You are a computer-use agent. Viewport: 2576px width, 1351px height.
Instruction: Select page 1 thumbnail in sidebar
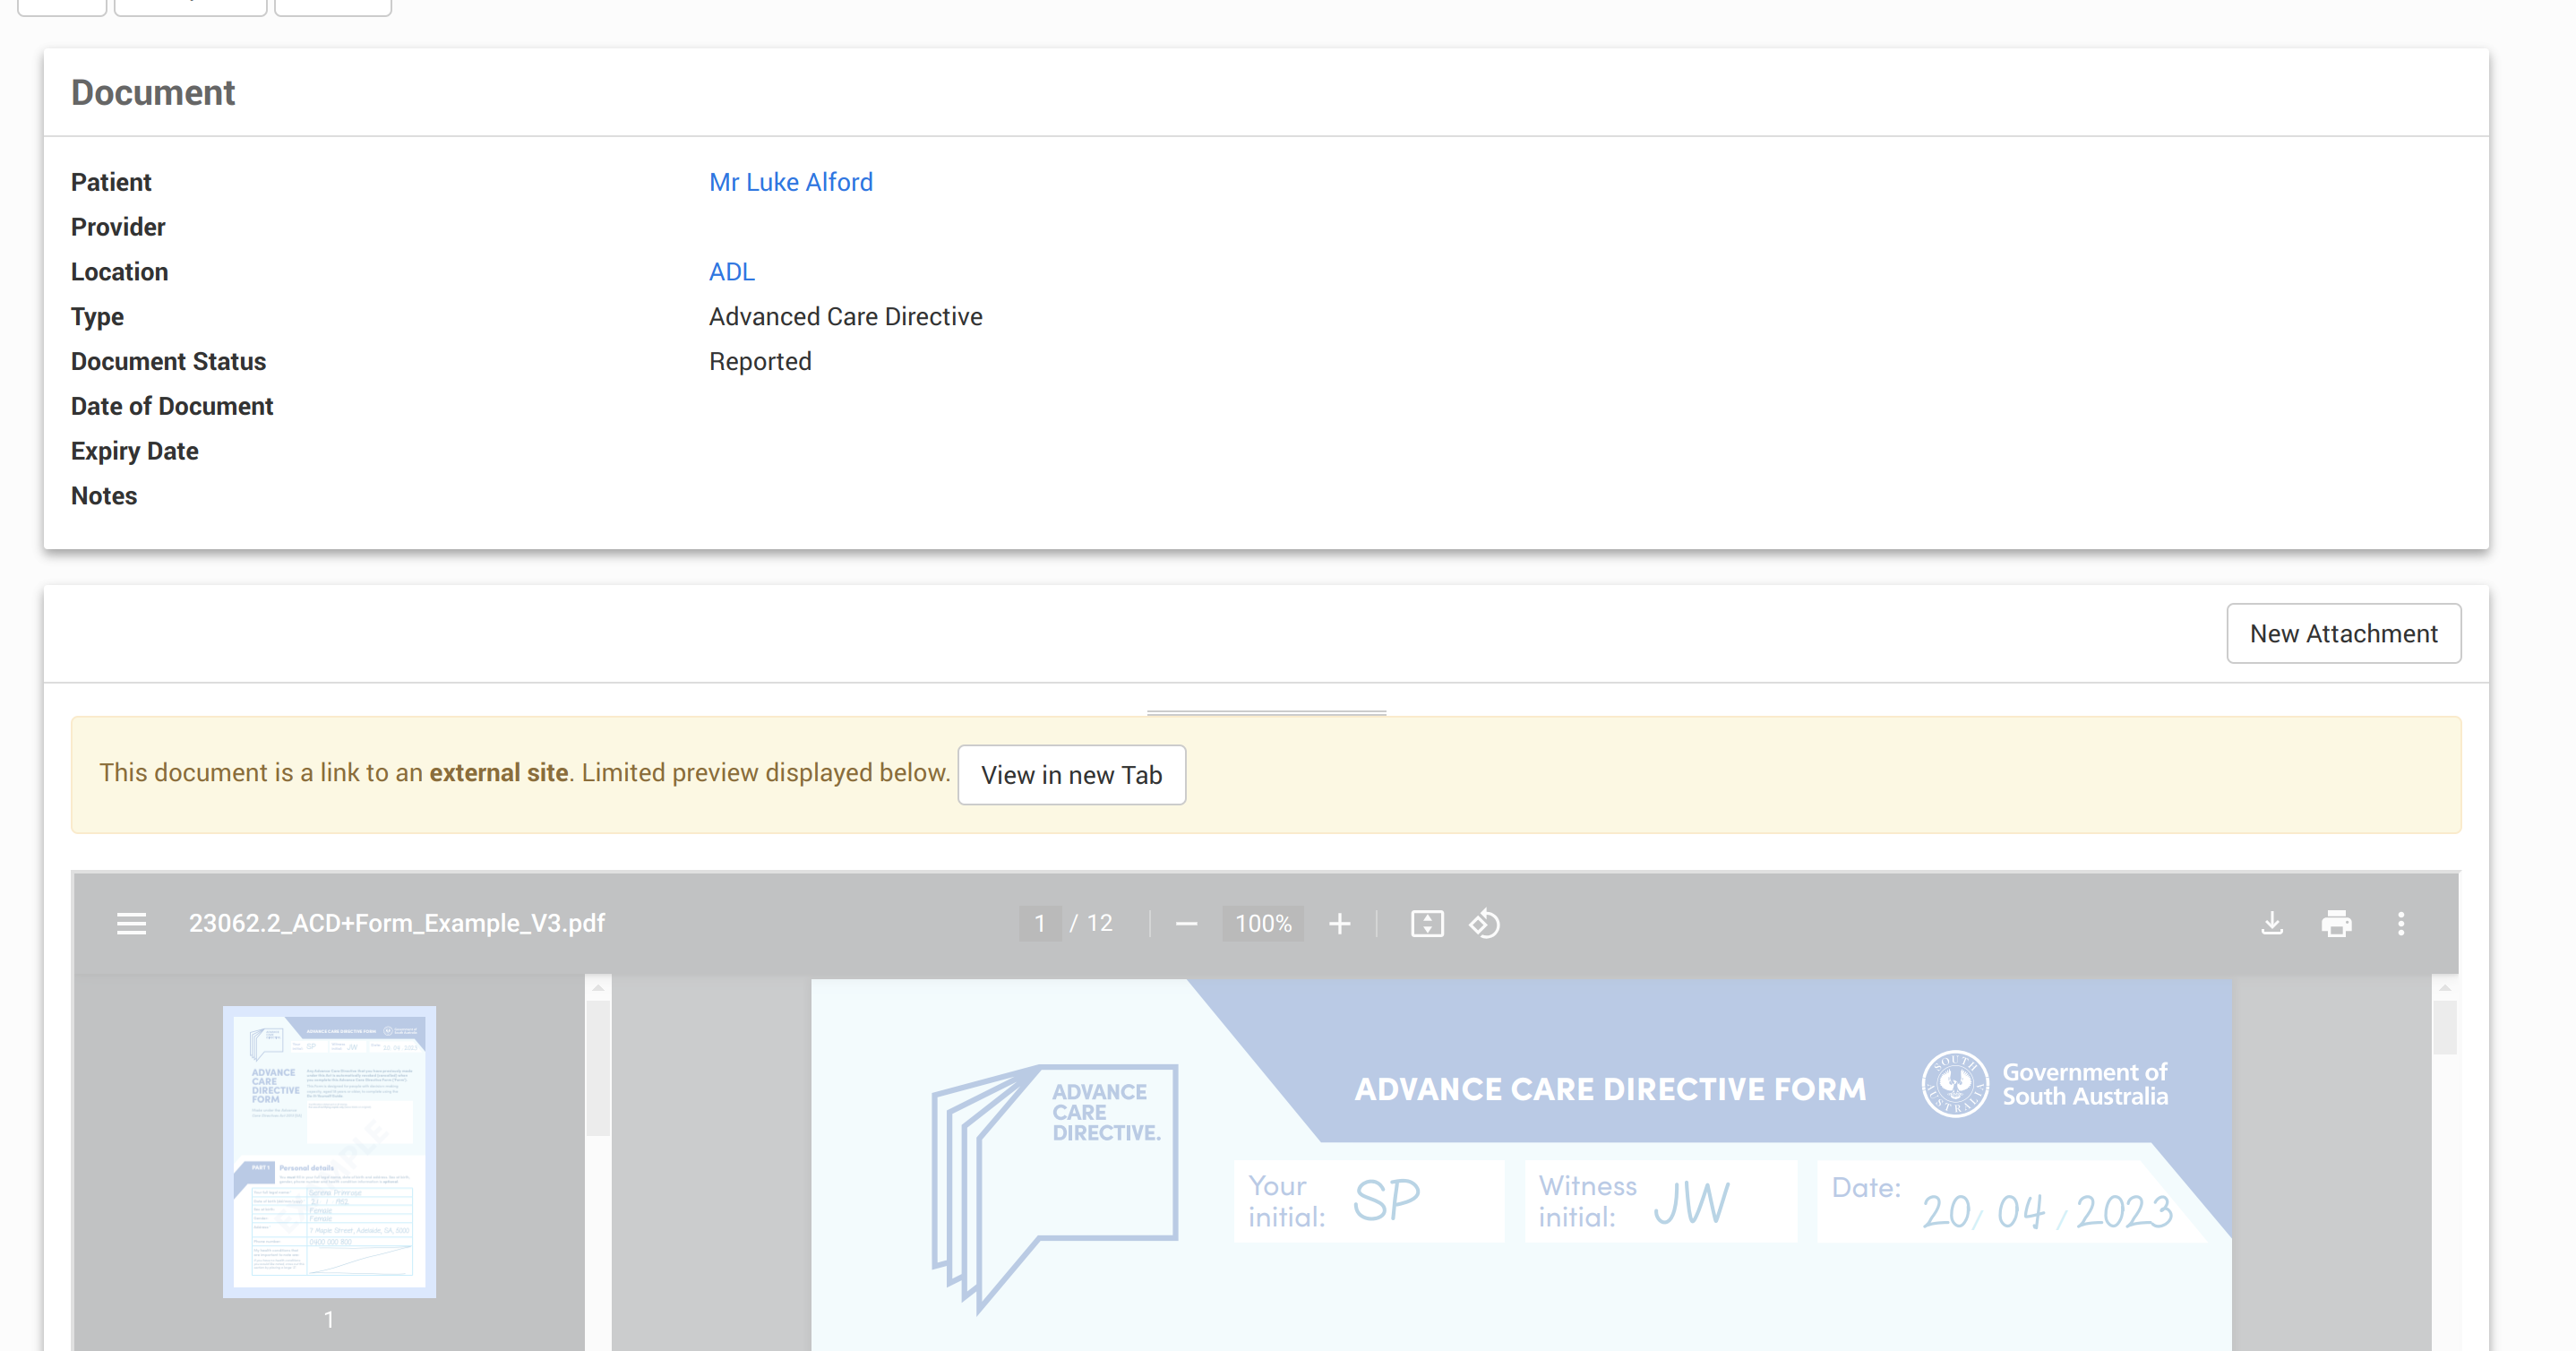329,1151
